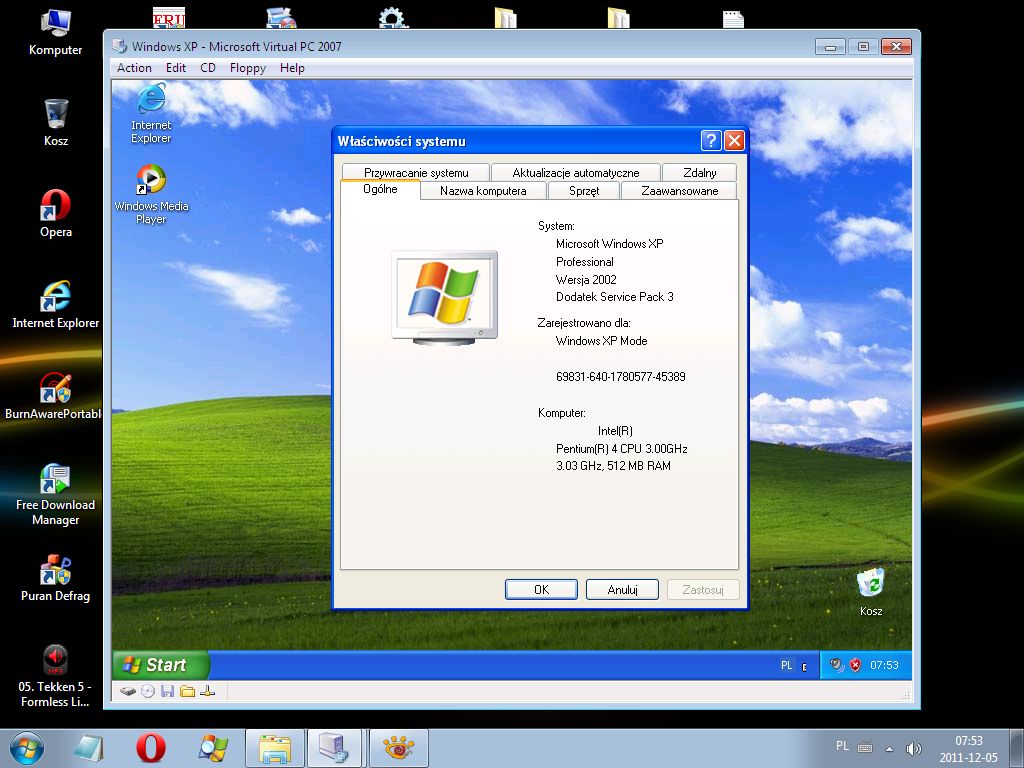Select the Ogólne tab
This screenshot has width=1024, height=768.
click(x=380, y=189)
